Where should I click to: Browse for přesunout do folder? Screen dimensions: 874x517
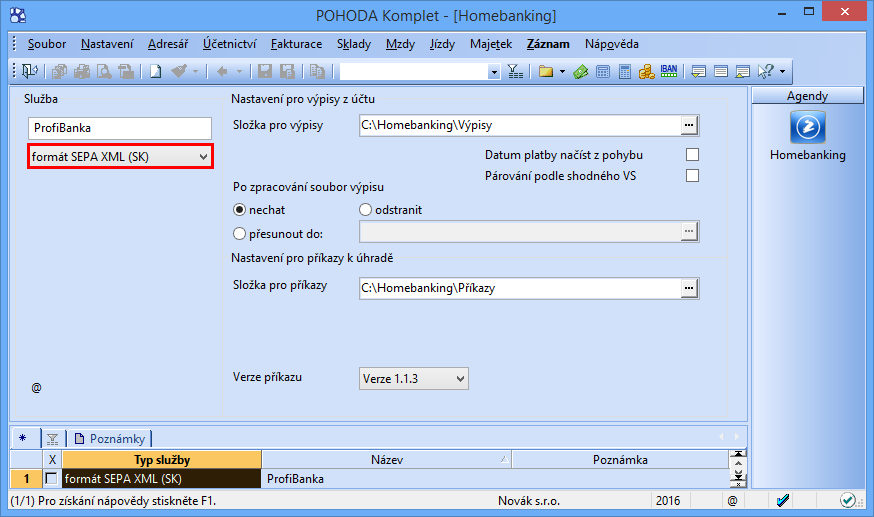pyautogui.click(x=689, y=231)
